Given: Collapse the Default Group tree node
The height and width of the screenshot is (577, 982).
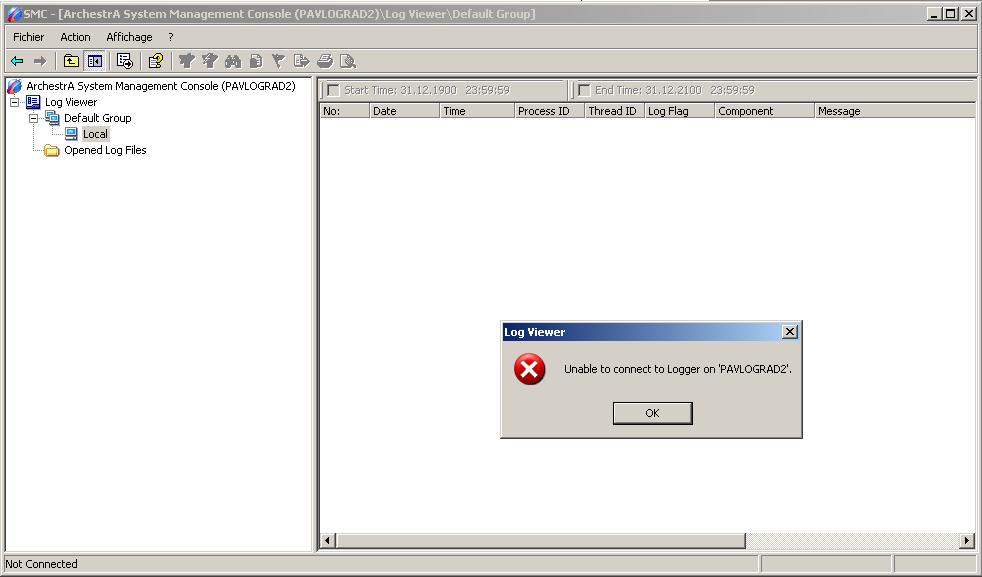Looking at the screenshot, I should 33,118.
